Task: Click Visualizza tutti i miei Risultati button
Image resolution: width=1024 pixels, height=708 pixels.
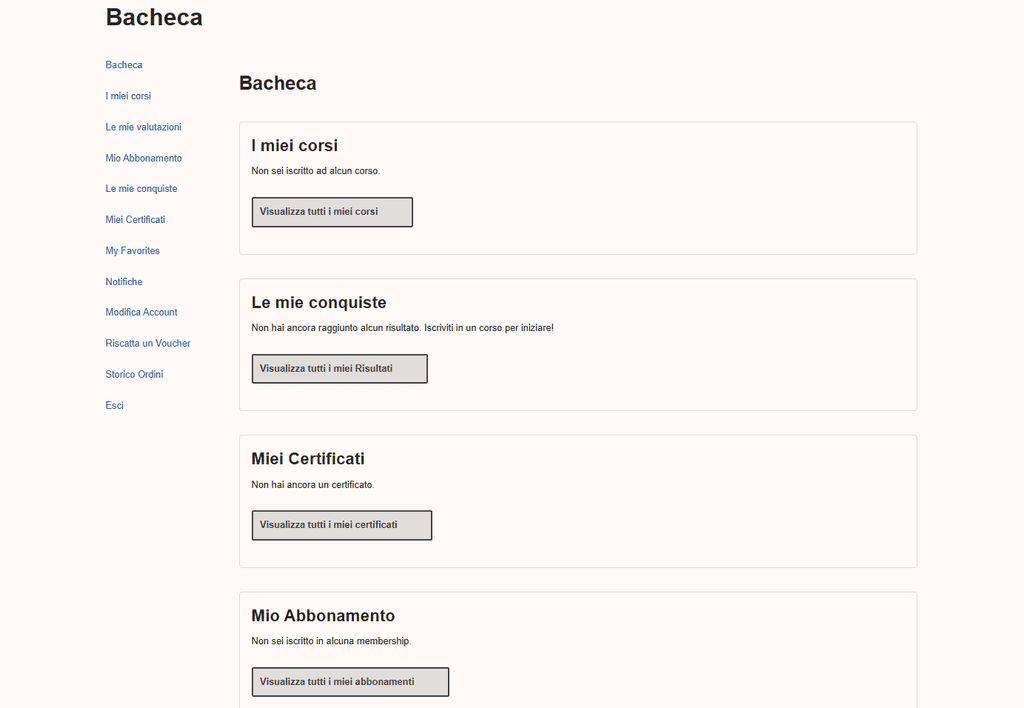Action: point(340,369)
